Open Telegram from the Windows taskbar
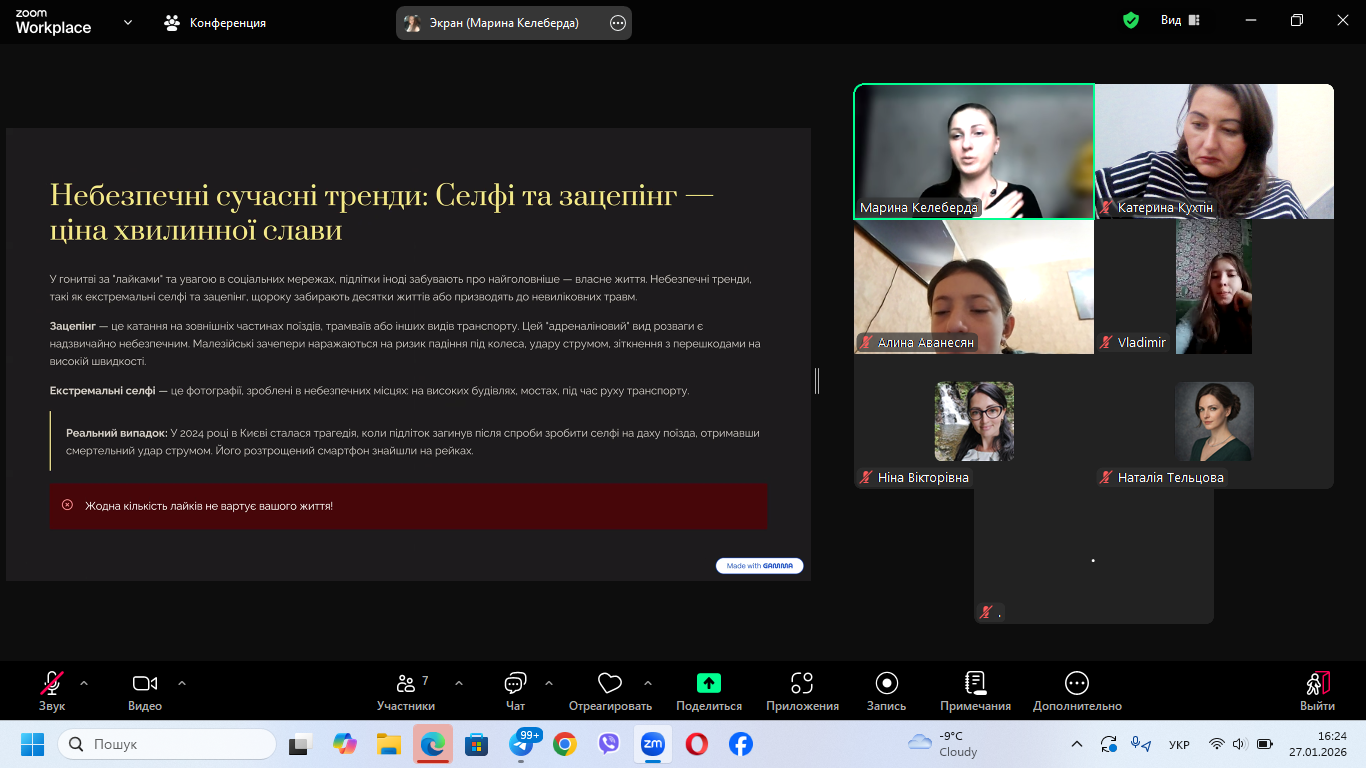Viewport: 1366px width, 768px height. (x=521, y=745)
